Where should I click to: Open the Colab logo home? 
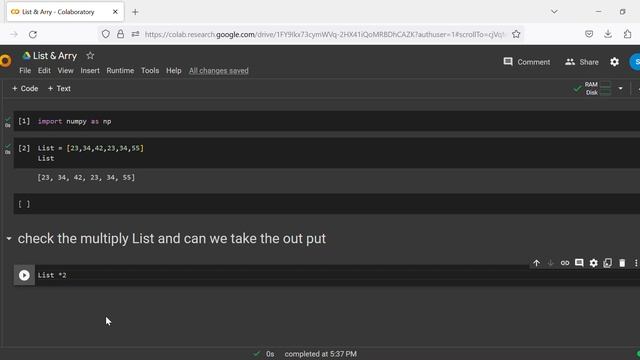pyautogui.click(x=5, y=61)
